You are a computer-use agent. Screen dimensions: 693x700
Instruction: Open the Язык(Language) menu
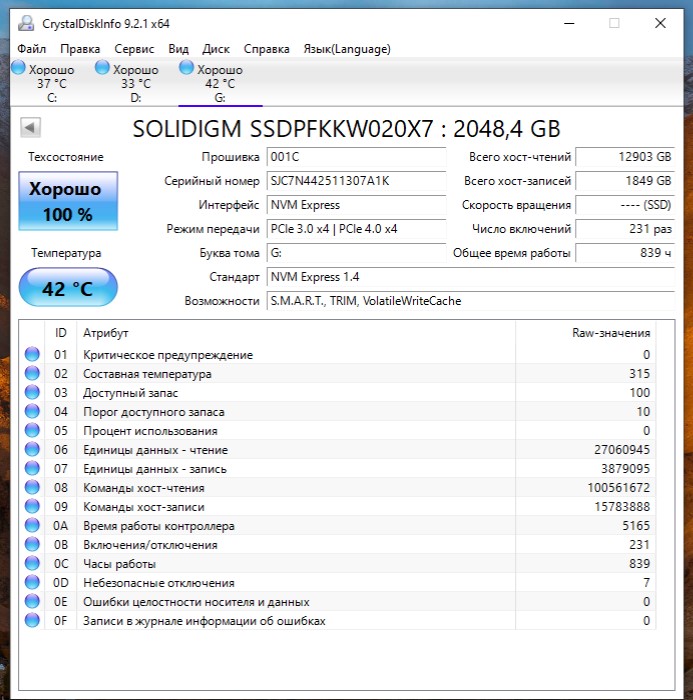pyautogui.click(x=347, y=49)
